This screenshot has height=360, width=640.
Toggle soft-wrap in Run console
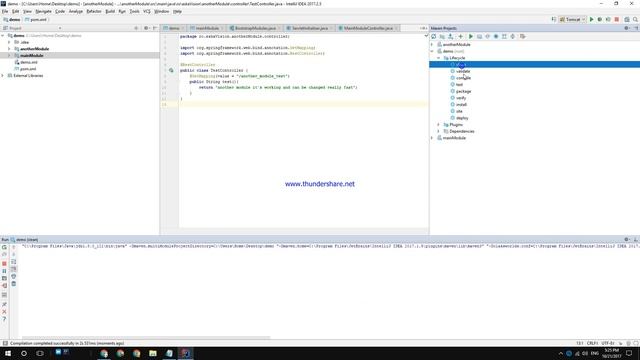click(x=13, y=262)
